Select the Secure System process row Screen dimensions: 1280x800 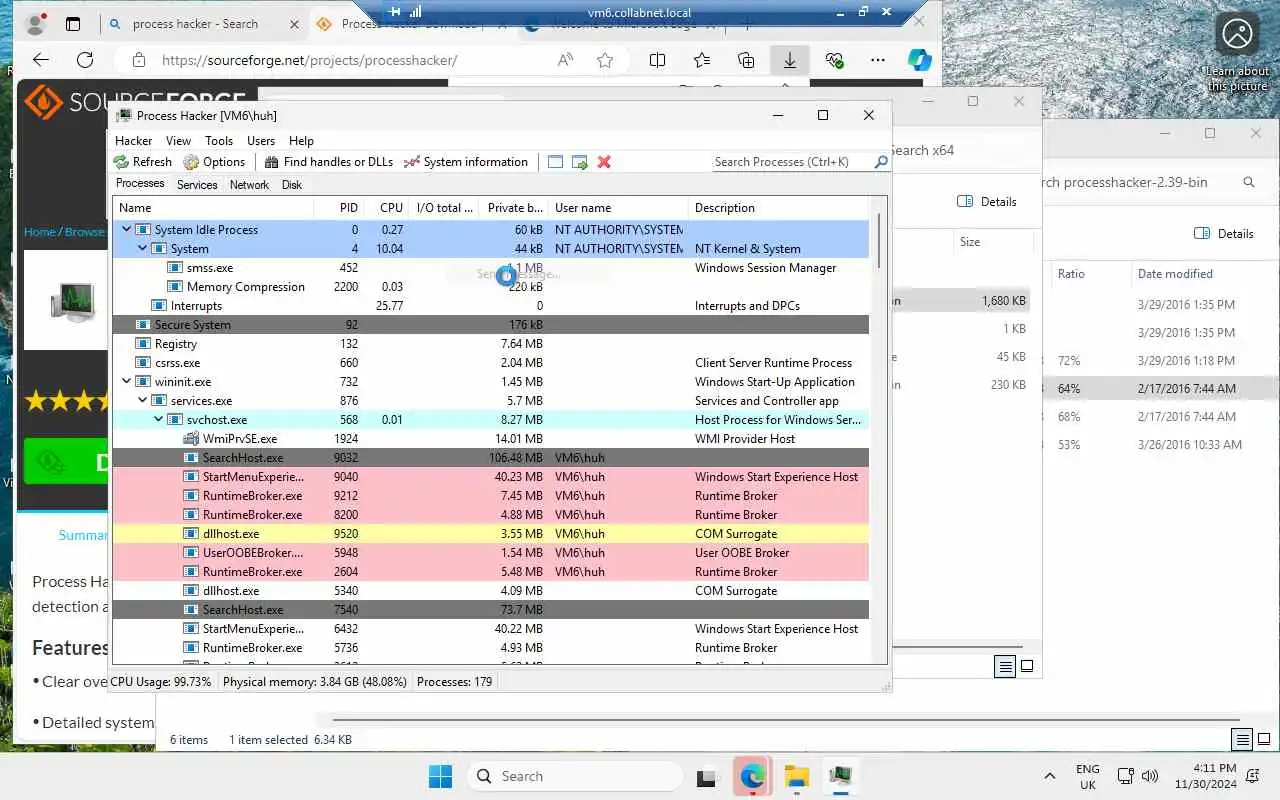(x=490, y=325)
